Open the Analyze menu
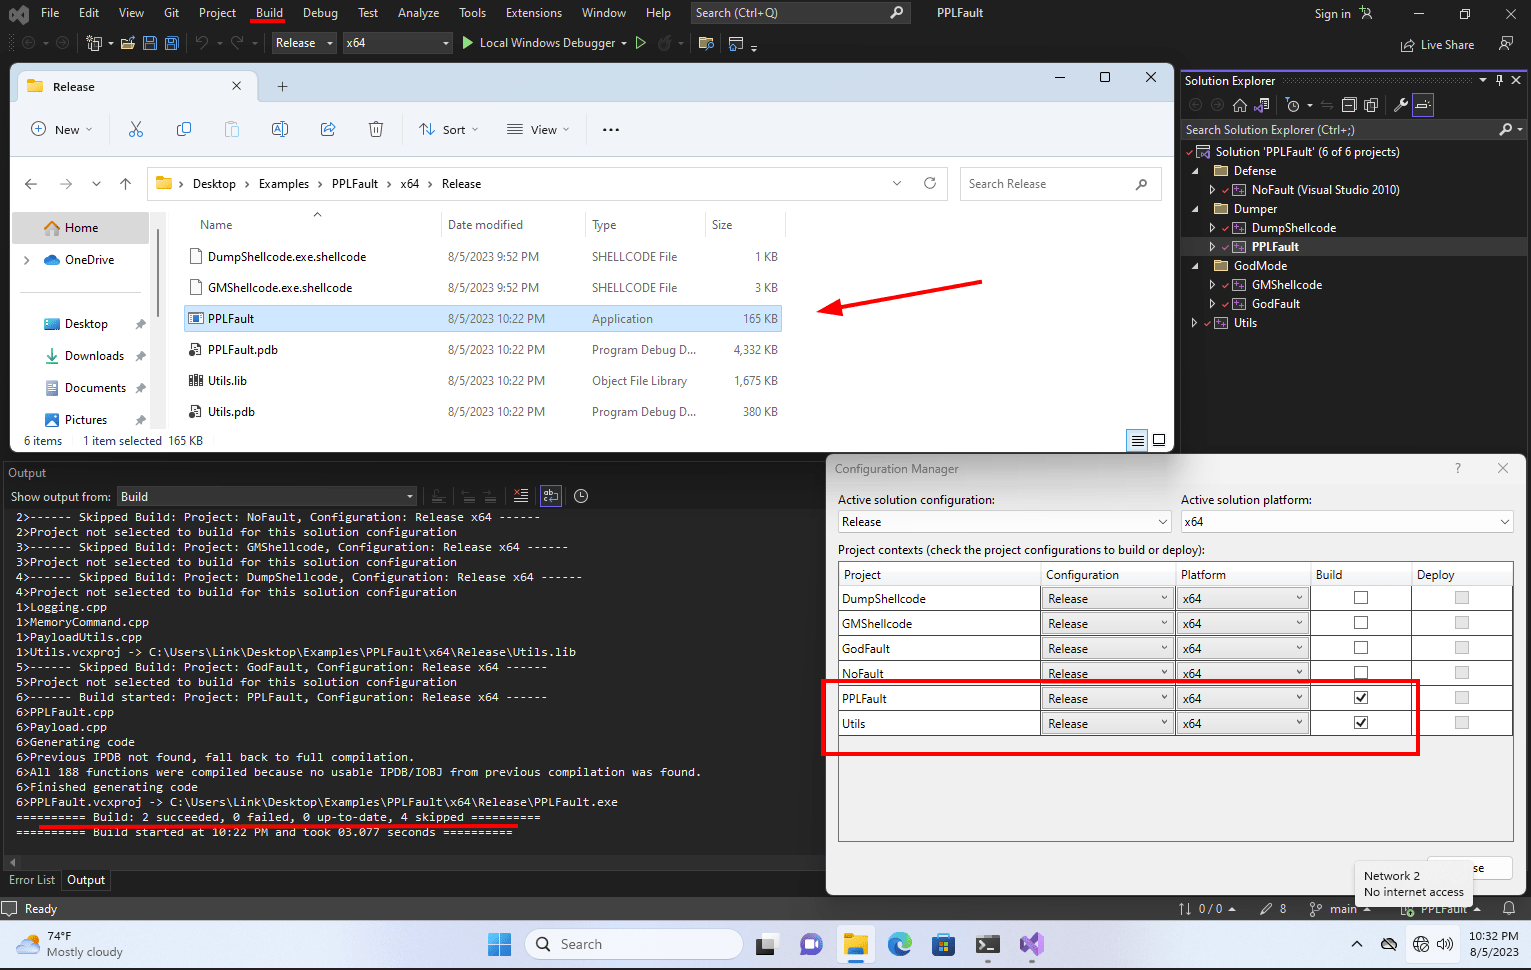 [x=418, y=13]
